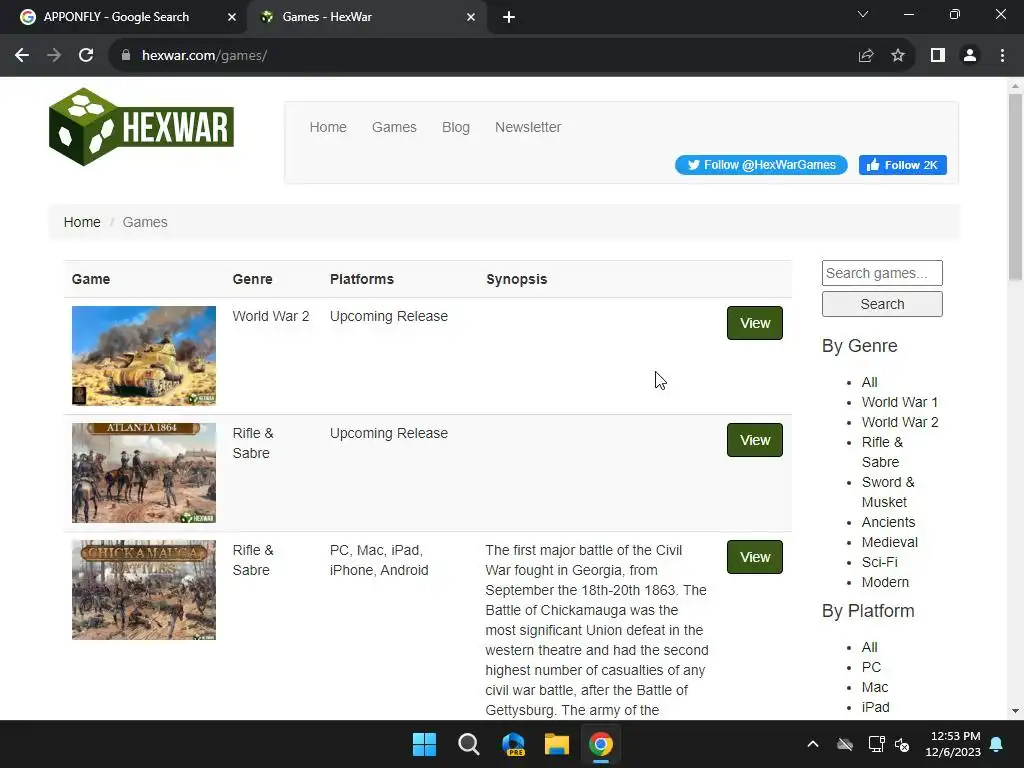The height and width of the screenshot is (768, 1024).
Task: Click the HexWar logo
Action: pyautogui.click(x=141, y=127)
